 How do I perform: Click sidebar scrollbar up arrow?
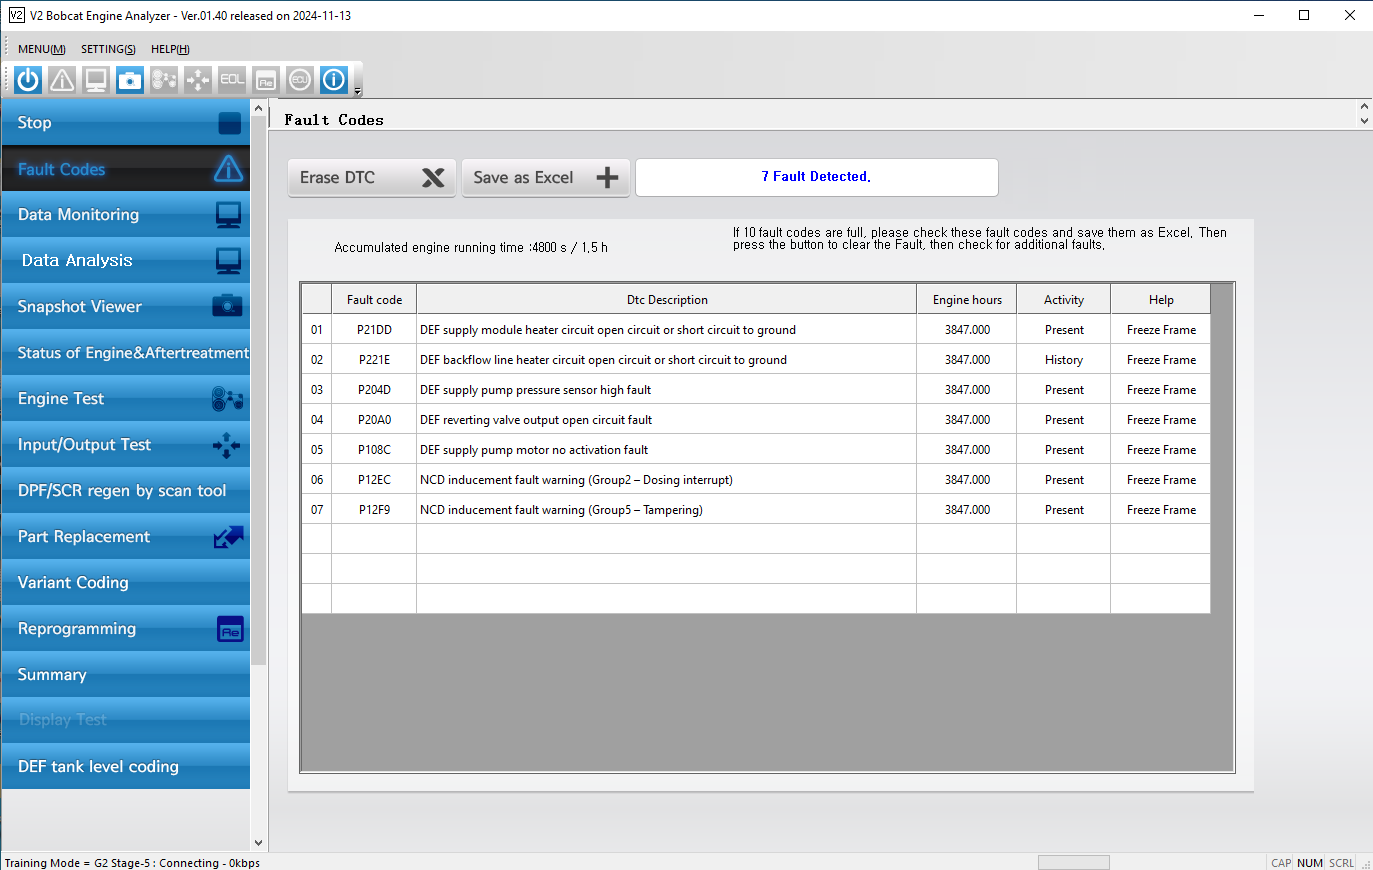(x=259, y=108)
